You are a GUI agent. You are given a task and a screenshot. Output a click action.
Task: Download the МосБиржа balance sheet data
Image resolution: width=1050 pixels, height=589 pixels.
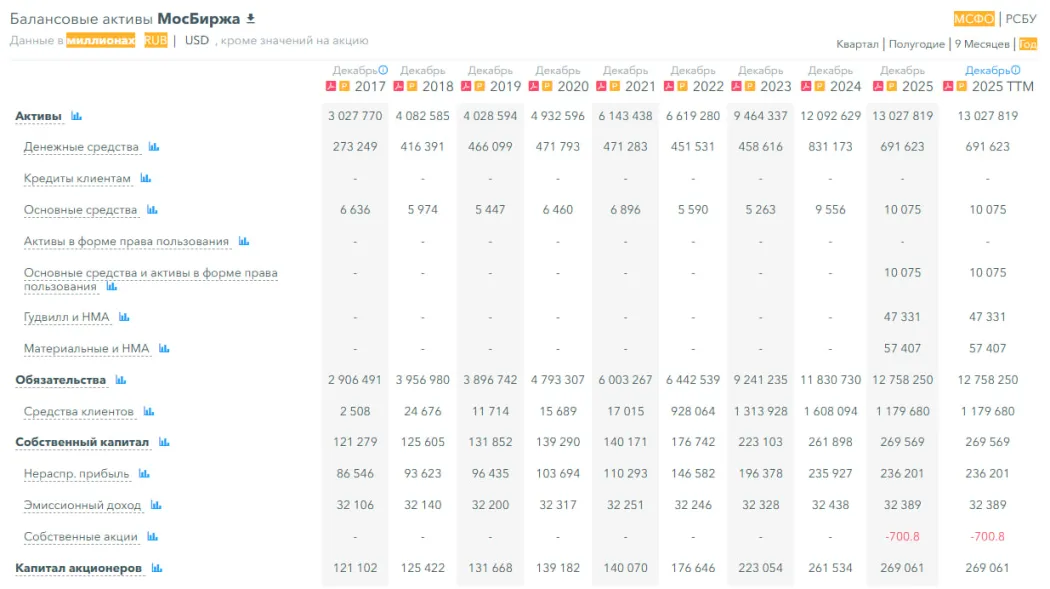(x=252, y=19)
